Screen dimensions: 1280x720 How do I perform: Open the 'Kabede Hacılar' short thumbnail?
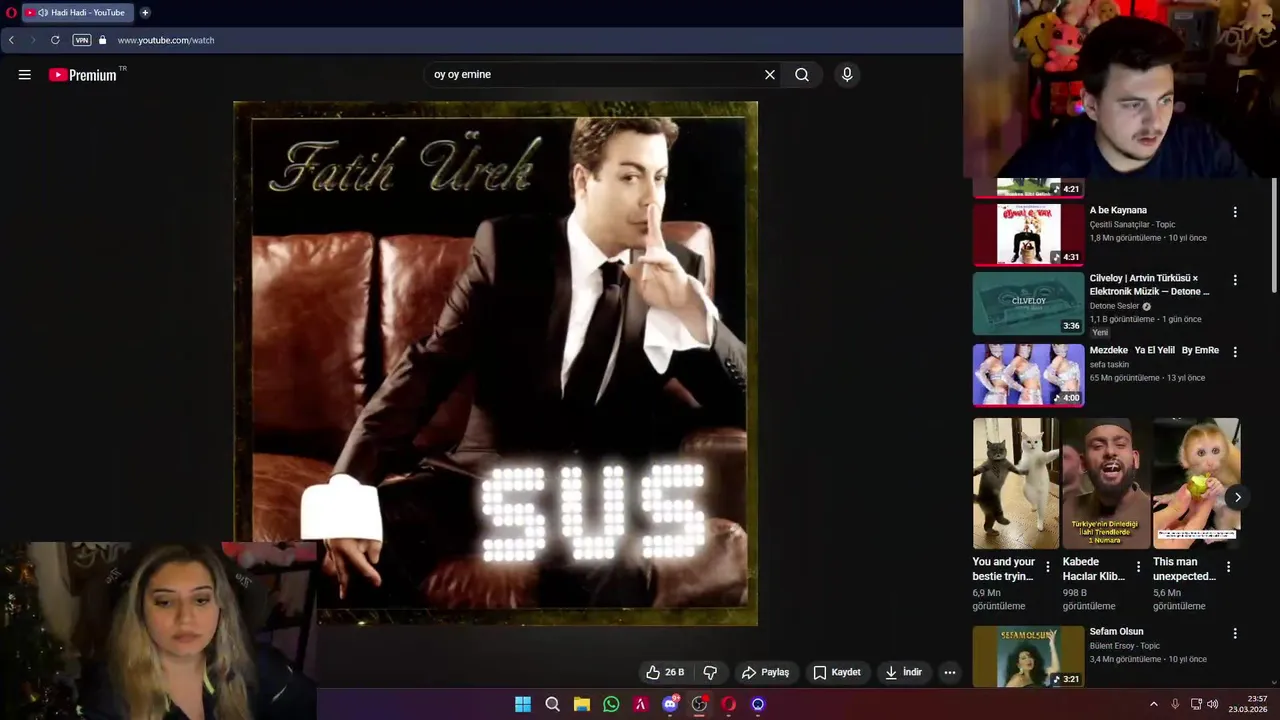[1106, 483]
